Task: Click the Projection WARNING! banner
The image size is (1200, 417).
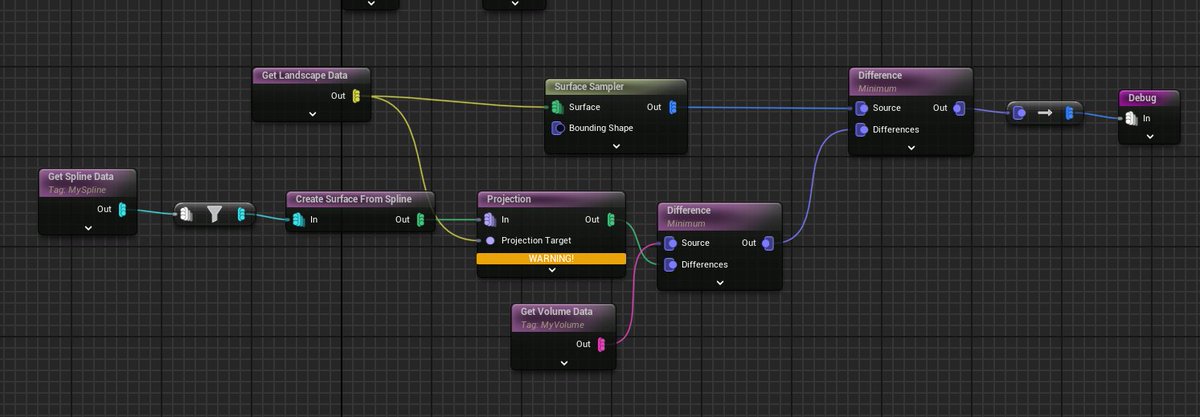Action: tap(551, 258)
